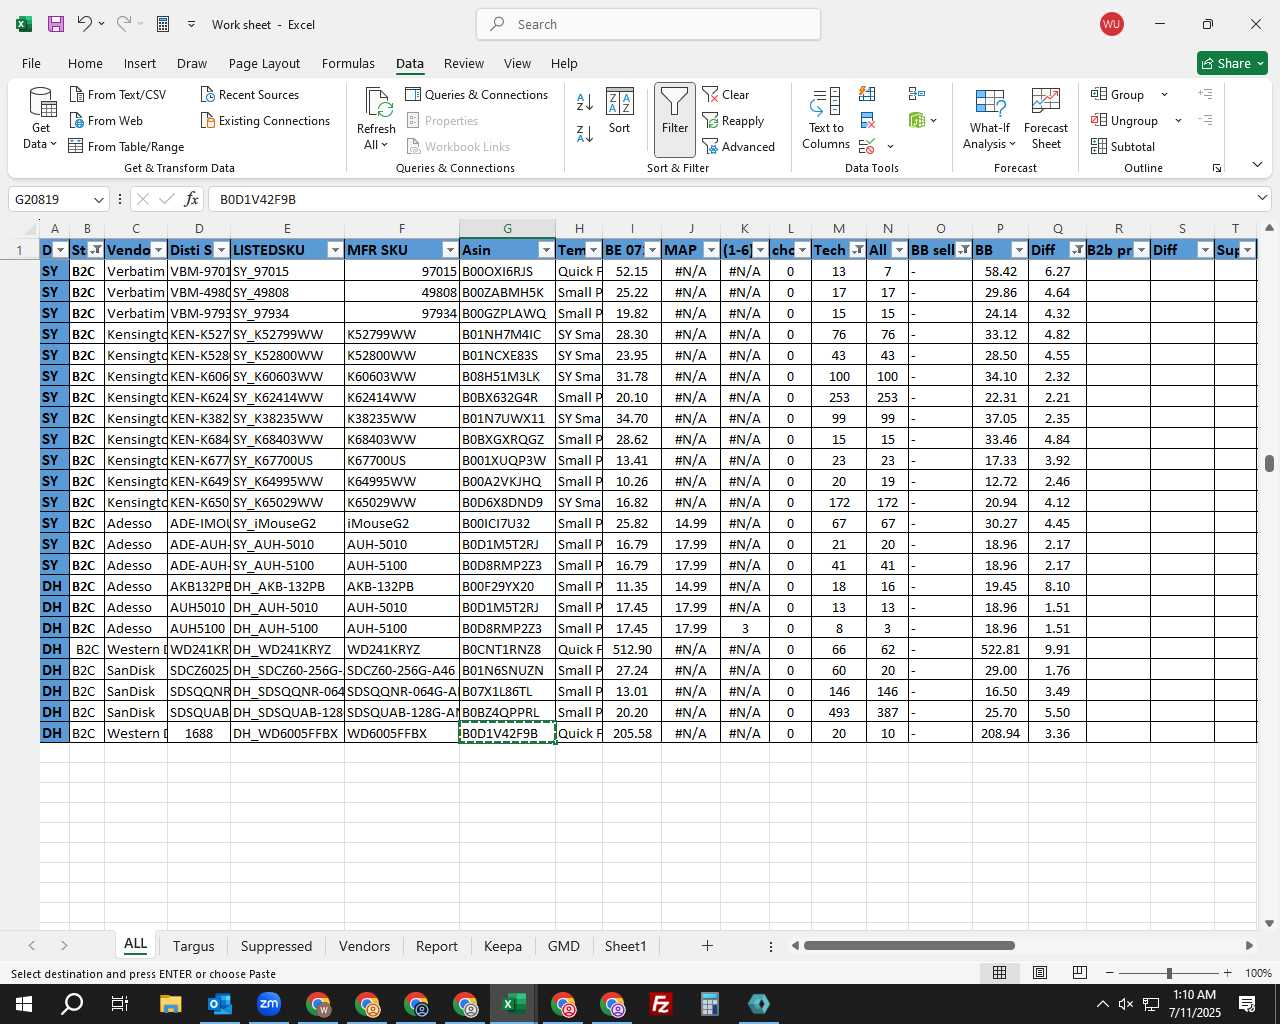1280x1024 pixels.
Task: Click the Insert Function fx icon
Action: [192, 199]
